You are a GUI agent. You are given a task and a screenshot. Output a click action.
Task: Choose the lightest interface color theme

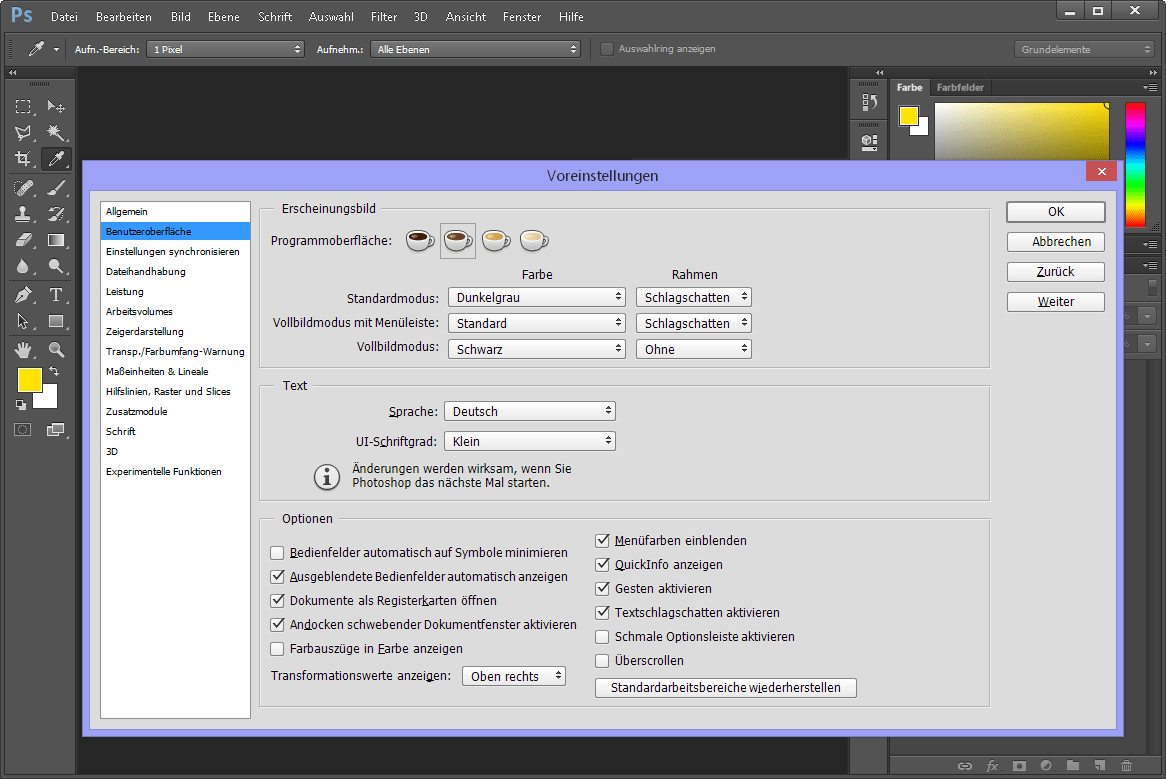[534, 240]
